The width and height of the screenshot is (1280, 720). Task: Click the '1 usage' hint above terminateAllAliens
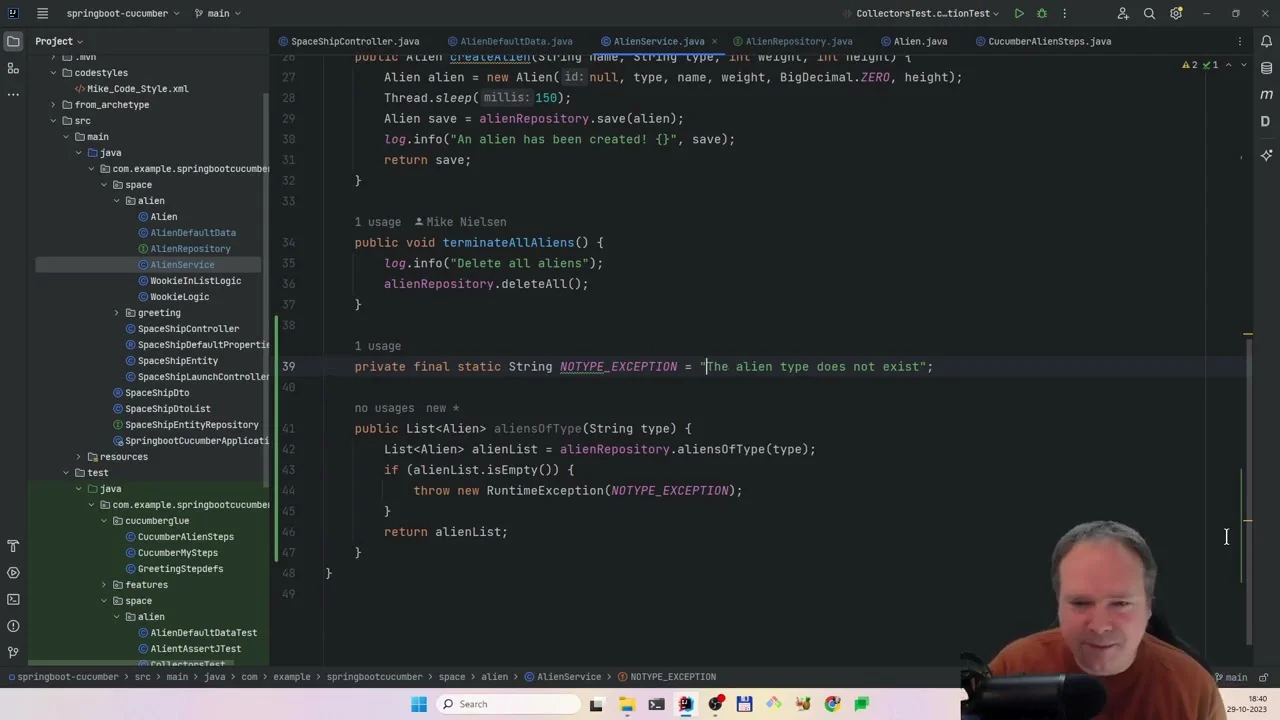coord(377,222)
